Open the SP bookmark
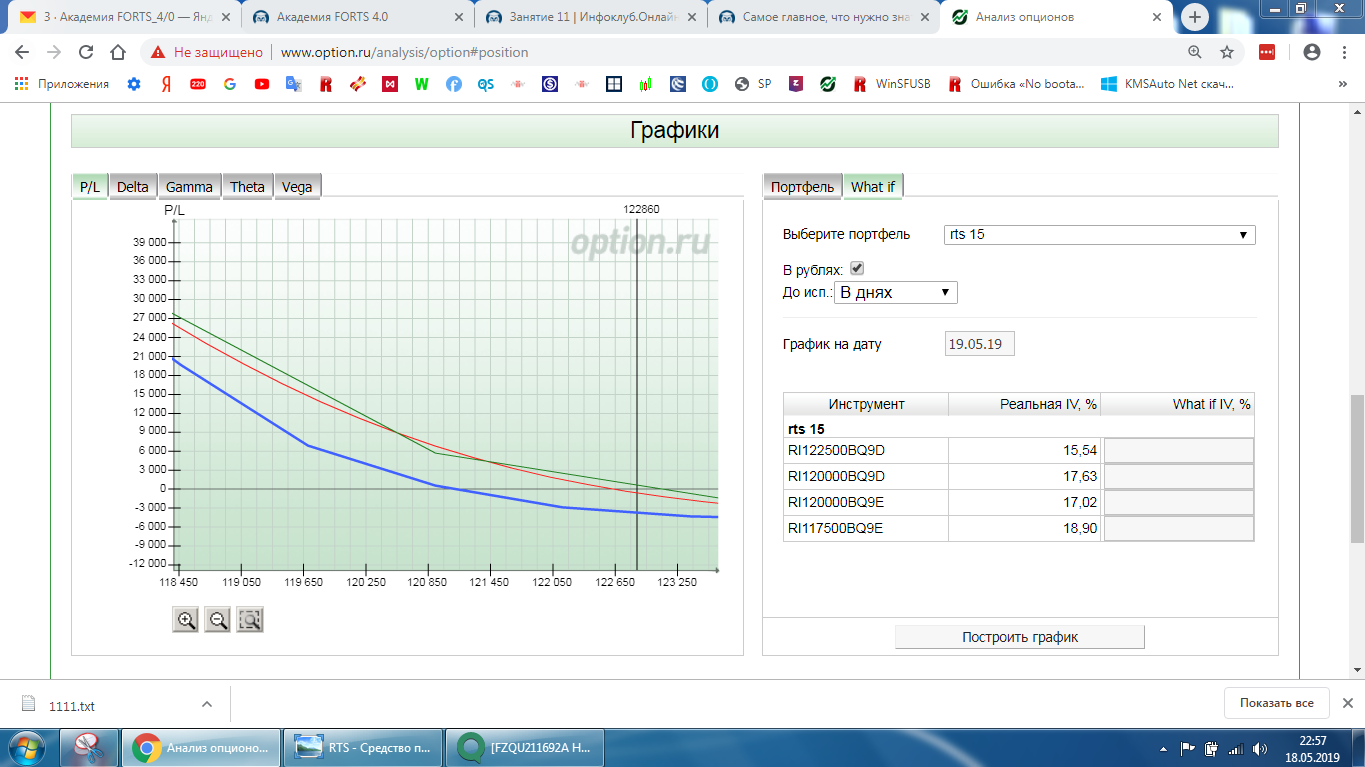Screen dimensions: 1365x767 pos(752,84)
